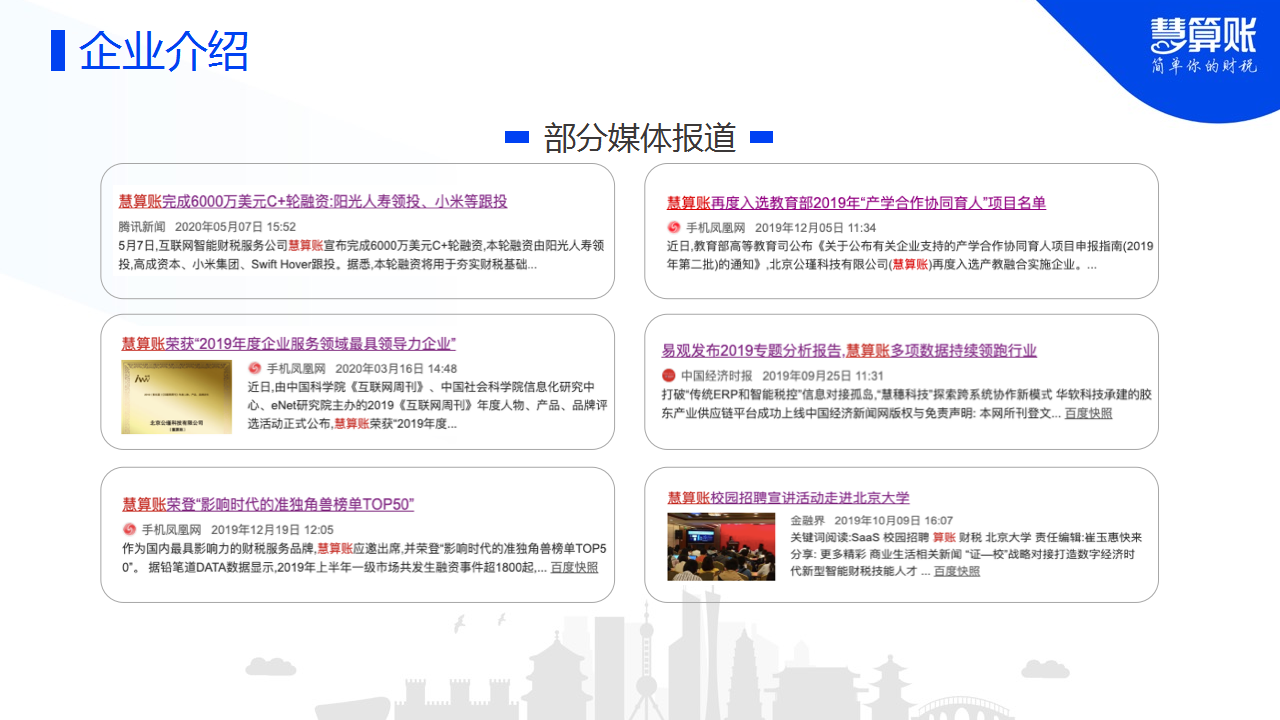Click snippet text starting 5月7日,互联网智能财税服务公司

pos(361,255)
